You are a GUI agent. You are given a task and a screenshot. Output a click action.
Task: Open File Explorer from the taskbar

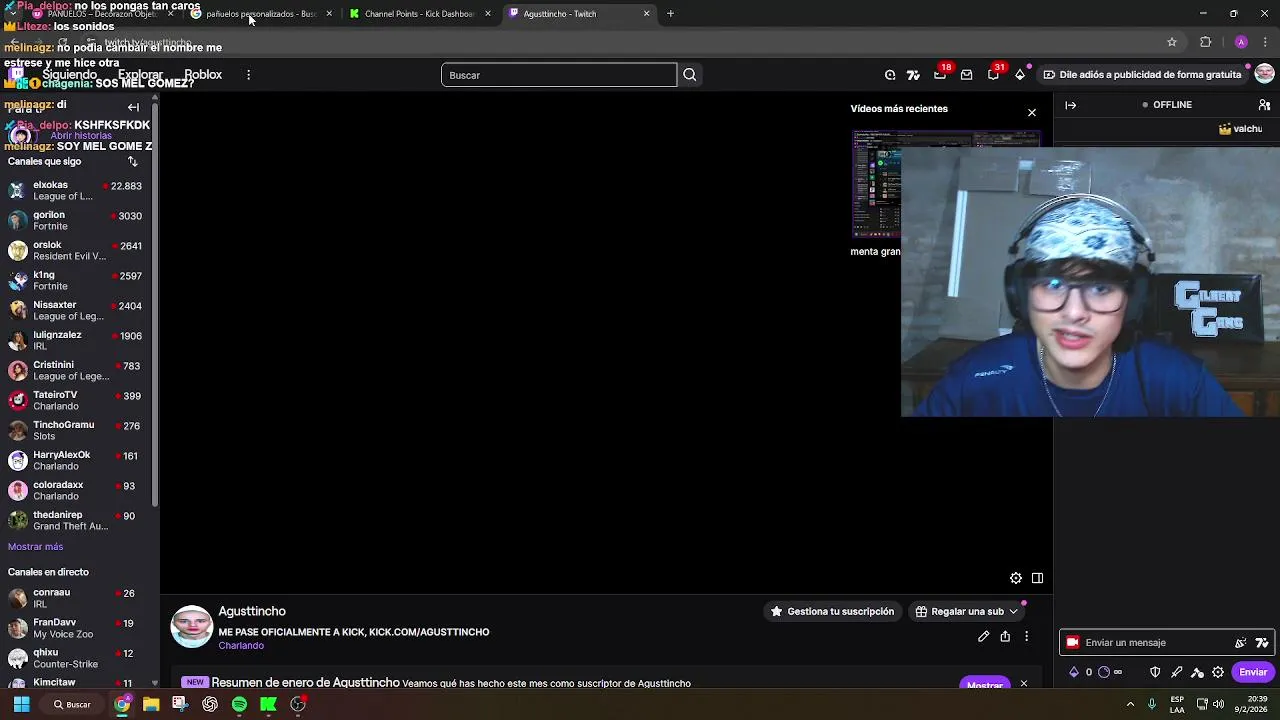click(x=150, y=704)
